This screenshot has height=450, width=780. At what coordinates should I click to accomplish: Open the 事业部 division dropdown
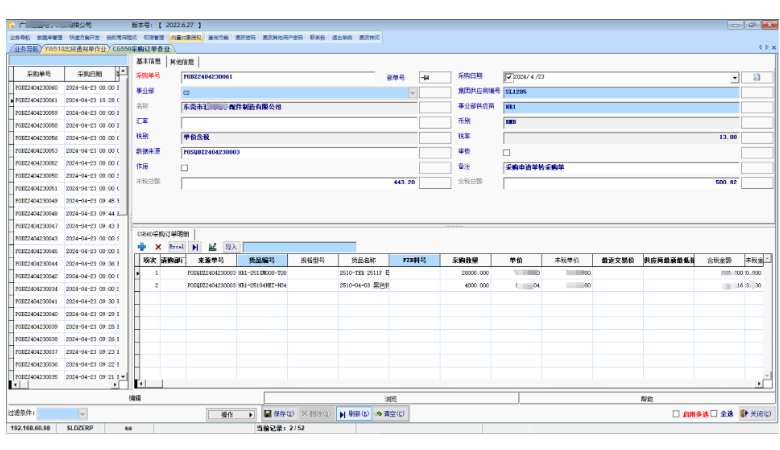click(412, 92)
